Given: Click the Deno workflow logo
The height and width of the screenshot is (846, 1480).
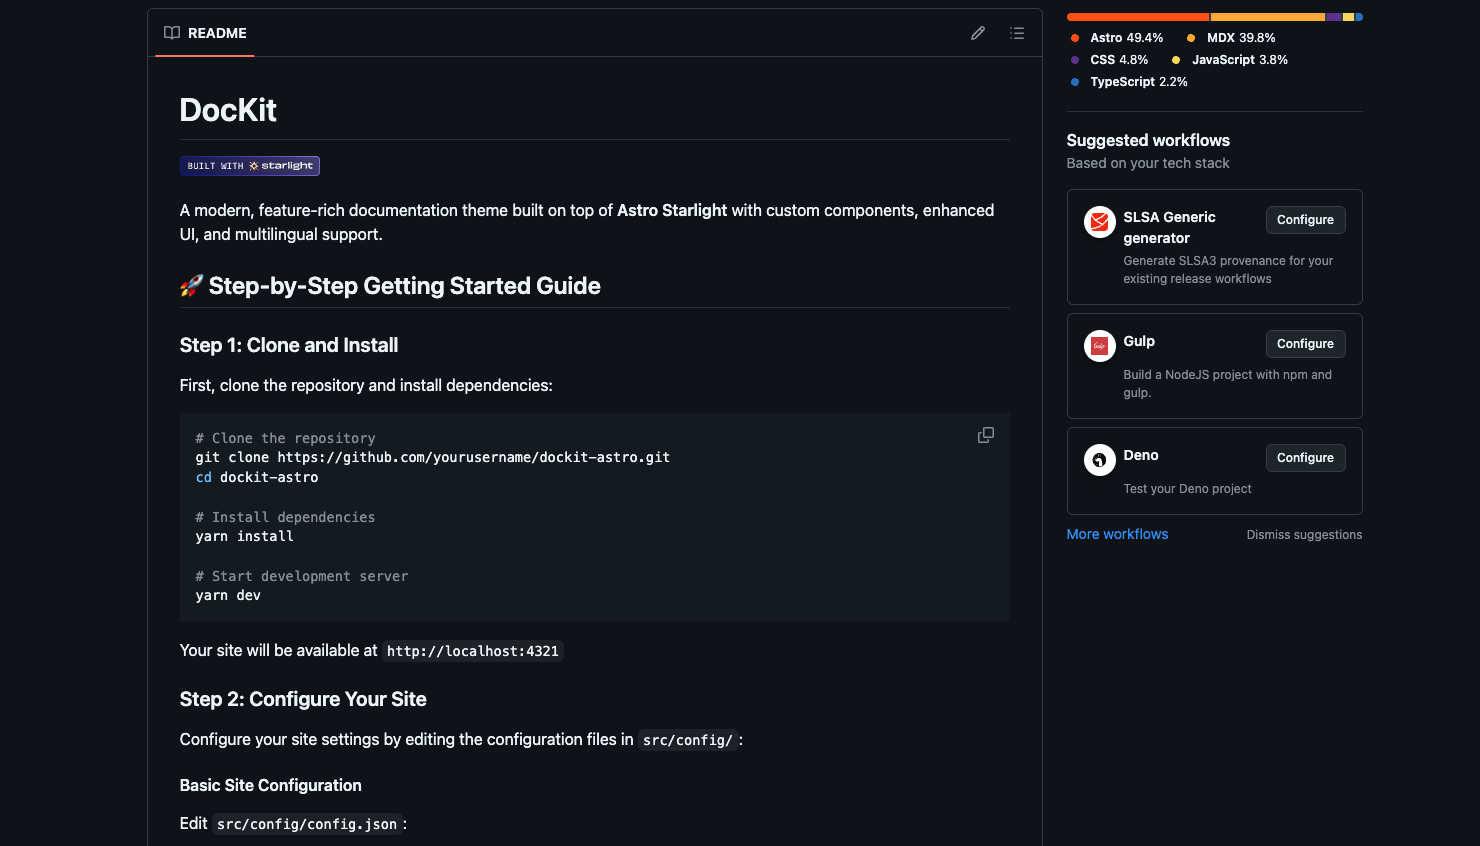Looking at the screenshot, I should coord(1099,460).
